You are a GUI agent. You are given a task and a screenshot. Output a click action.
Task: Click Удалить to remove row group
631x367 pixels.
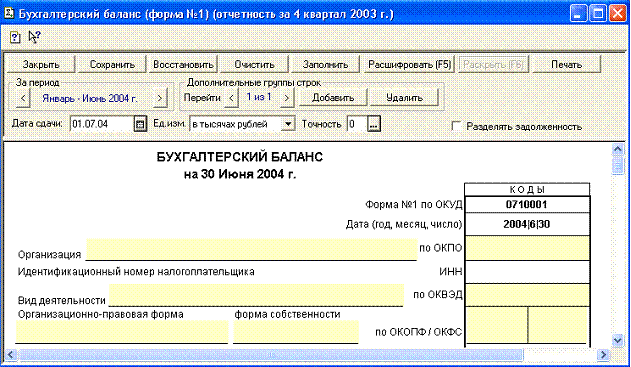click(404, 98)
